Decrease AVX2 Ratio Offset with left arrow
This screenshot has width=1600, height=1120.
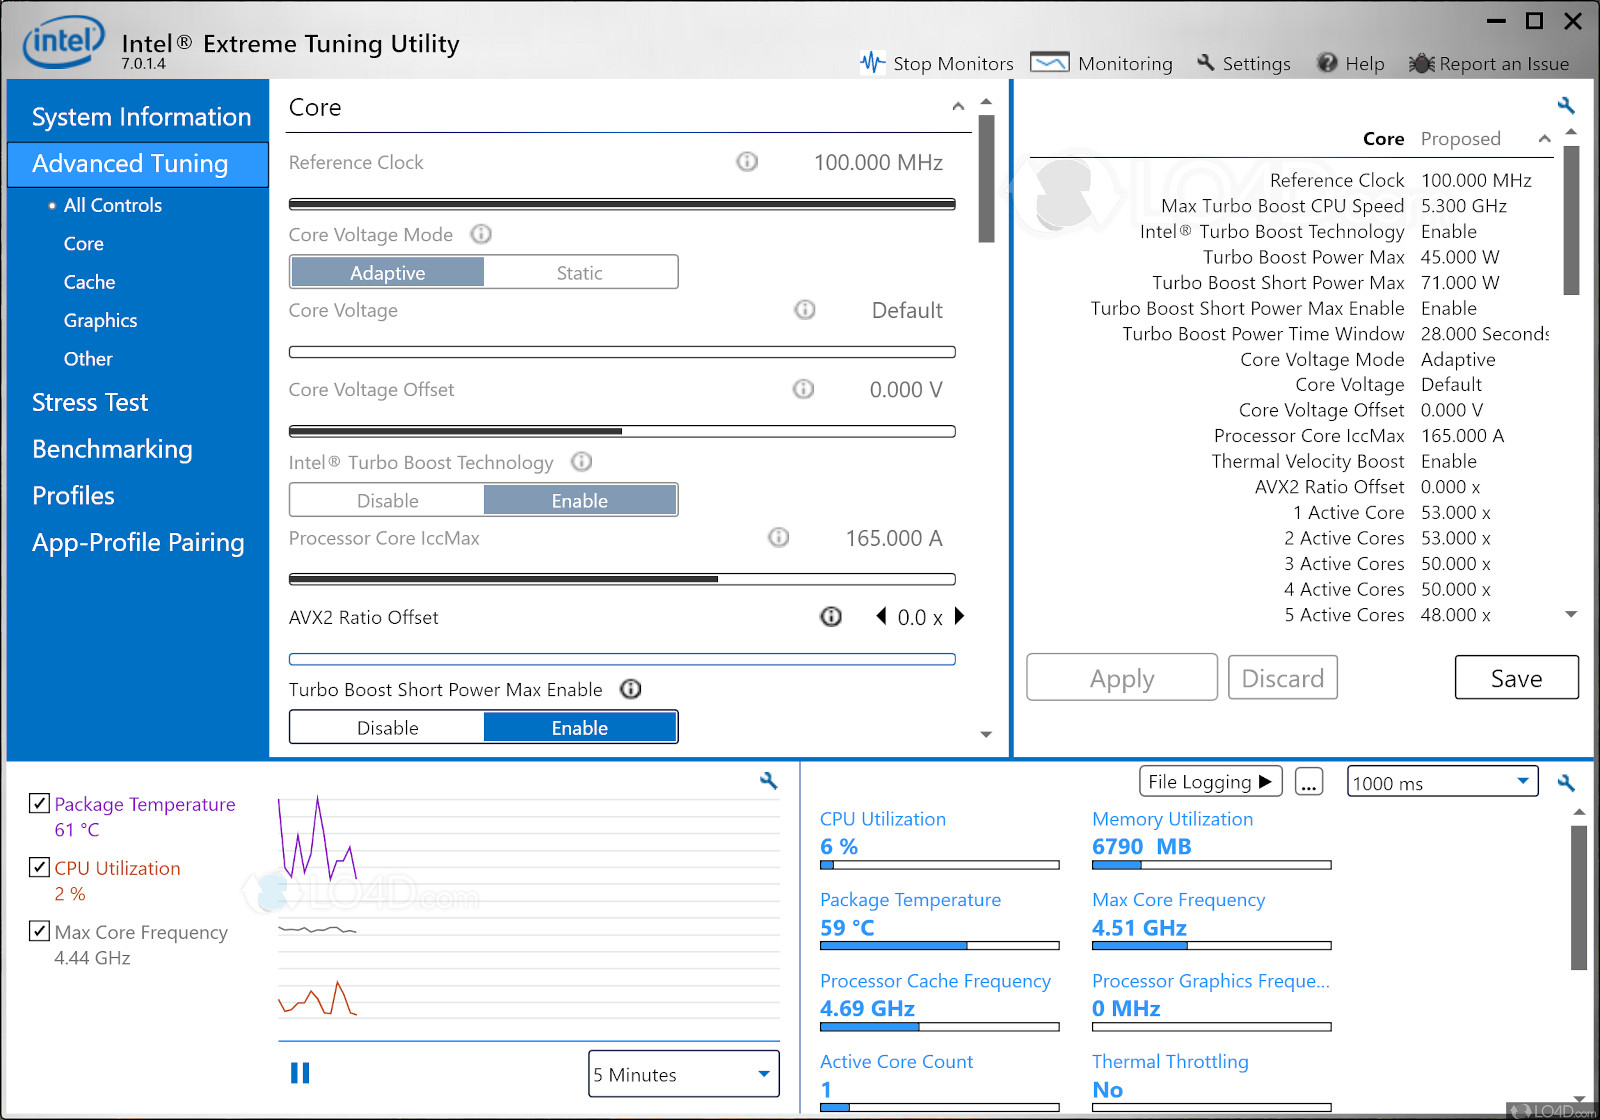[x=881, y=616]
